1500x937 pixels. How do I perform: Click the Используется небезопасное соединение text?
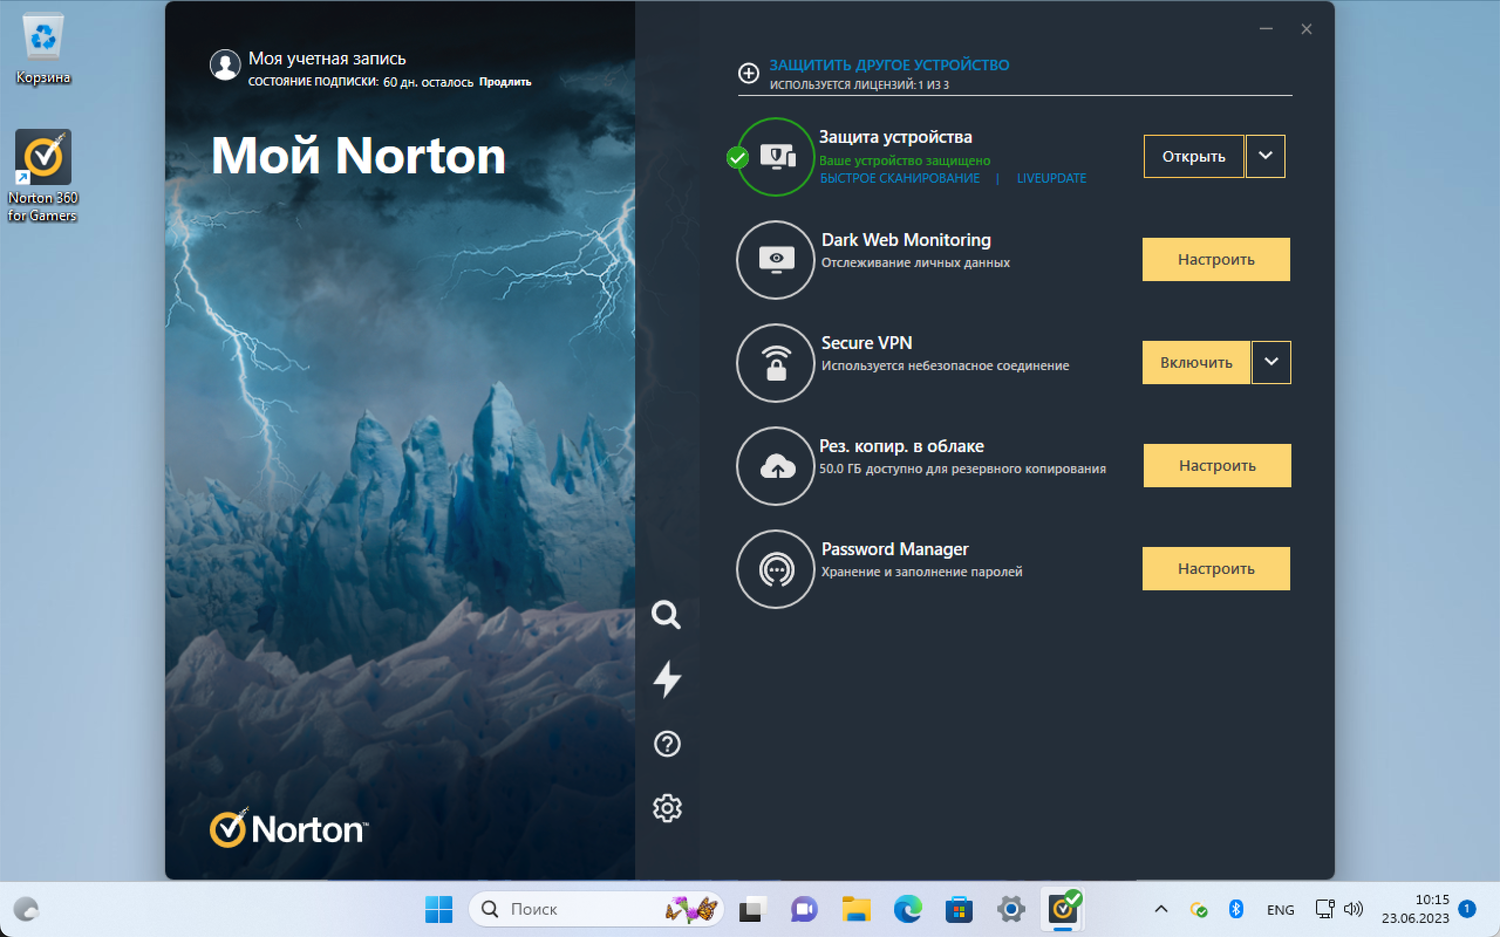click(945, 366)
